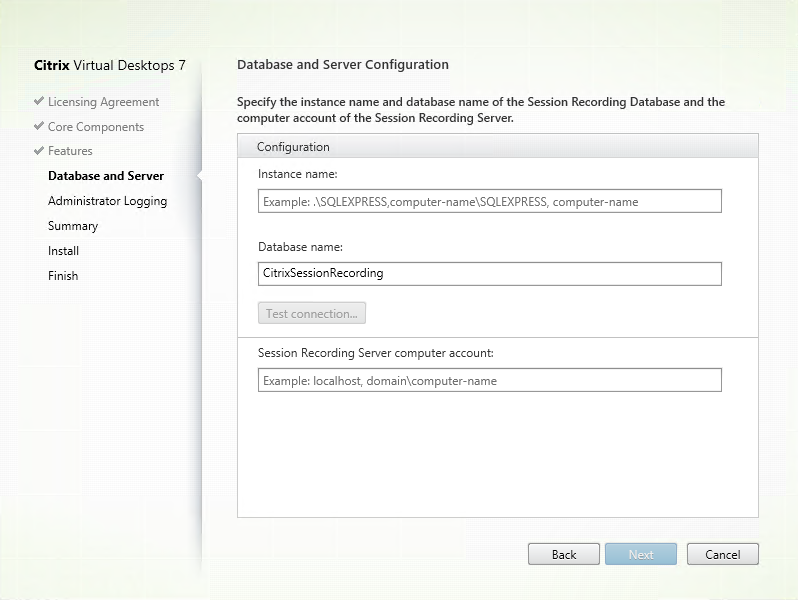This screenshot has height=600, width=798.
Task: Cancel the installation wizard
Action: (722, 554)
